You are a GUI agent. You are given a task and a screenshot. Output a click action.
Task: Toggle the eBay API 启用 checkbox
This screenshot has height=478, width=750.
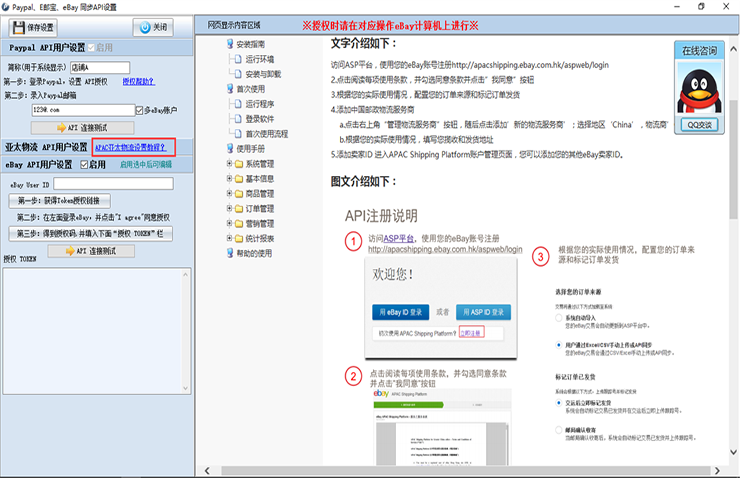(x=84, y=165)
